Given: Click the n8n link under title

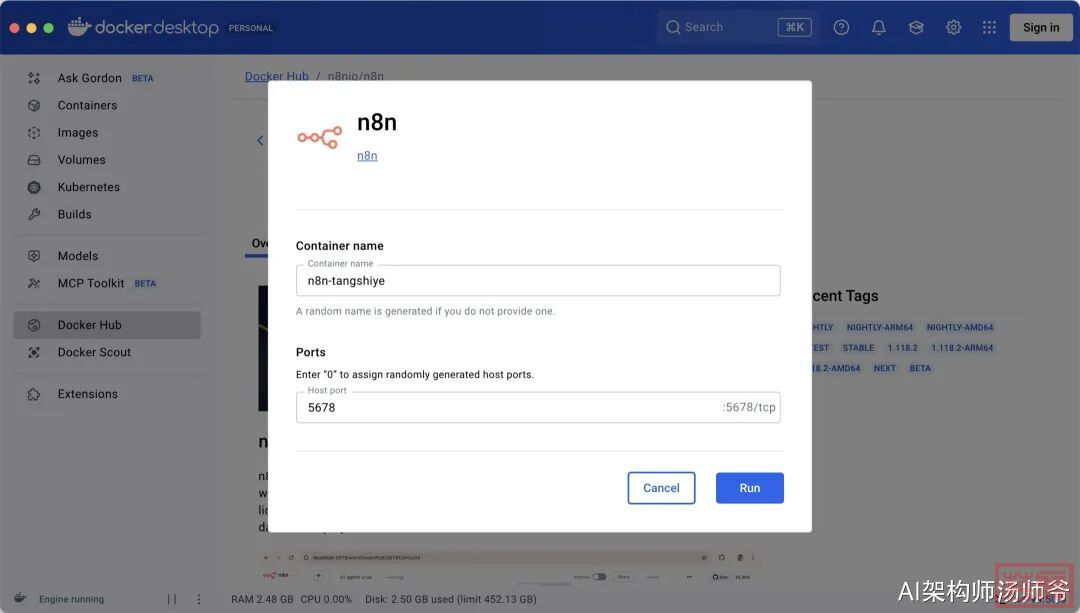Looking at the screenshot, I should pyautogui.click(x=367, y=156).
